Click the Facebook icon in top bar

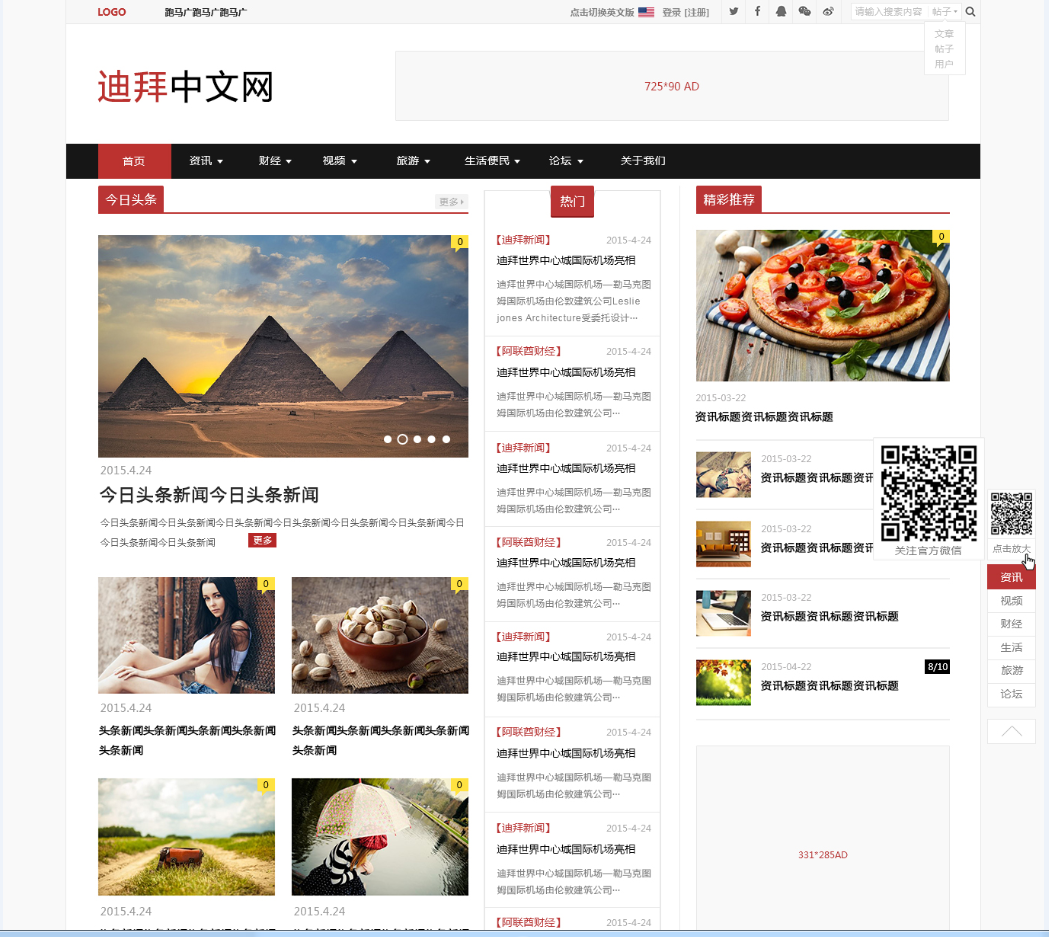pos(757,12)
